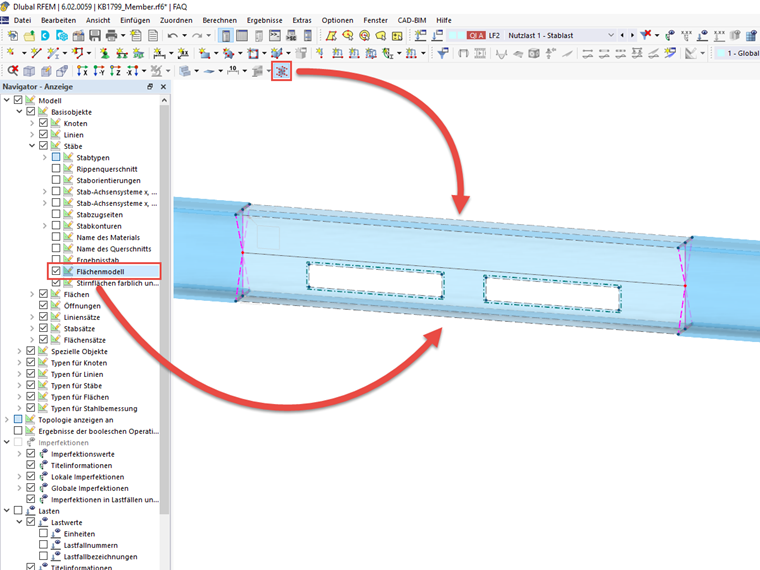Click the funnel filter icon in second toolbar
This screenshot has height=570, width=760.
click(x=443, y=53)
